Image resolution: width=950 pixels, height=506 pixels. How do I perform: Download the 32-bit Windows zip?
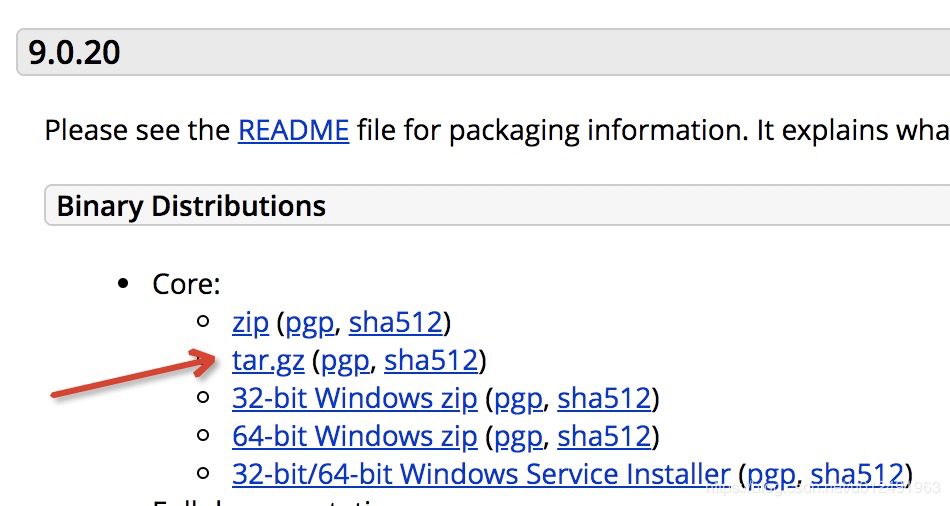tap(354, 398)
